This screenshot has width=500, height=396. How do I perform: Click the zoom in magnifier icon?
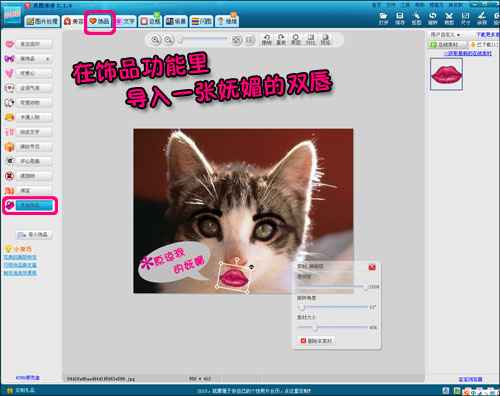point(155,40)
